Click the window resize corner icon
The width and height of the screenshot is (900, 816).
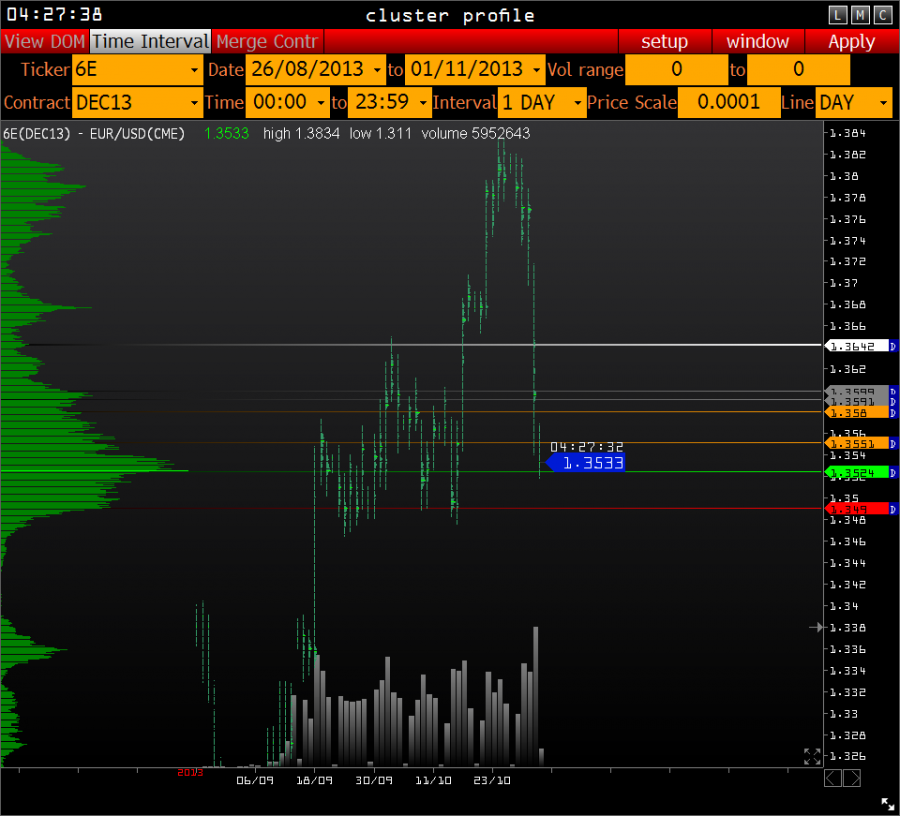coord(887,803)
